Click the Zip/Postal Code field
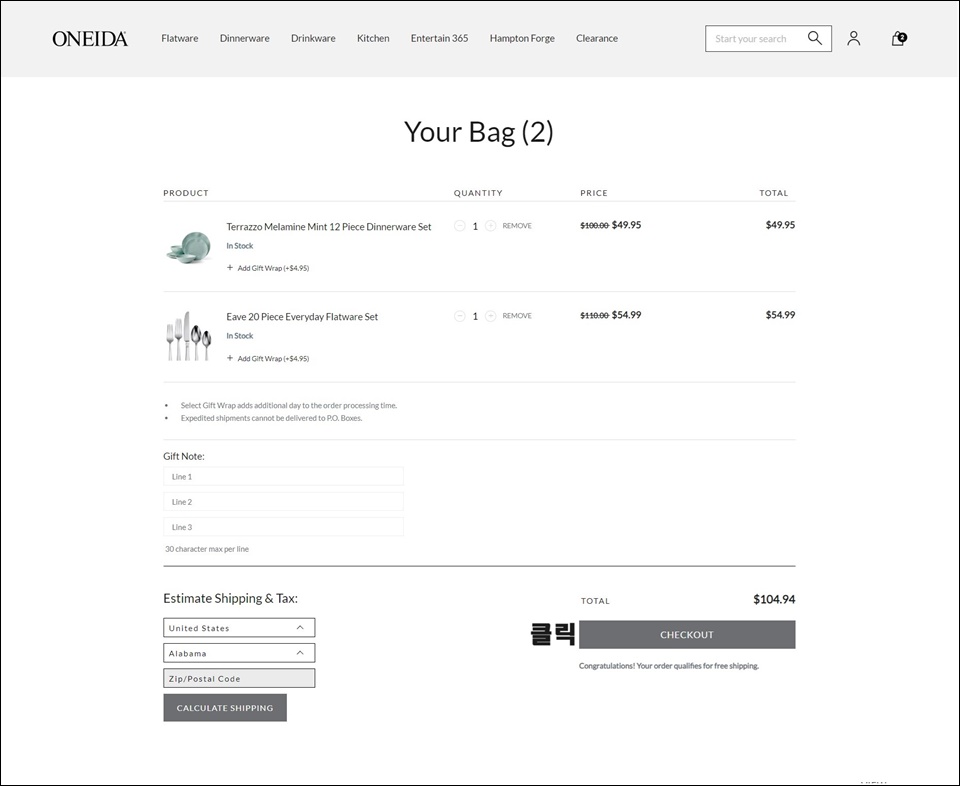Image resolution: width=960 pixels, height=786 pixels. [239, 678]
